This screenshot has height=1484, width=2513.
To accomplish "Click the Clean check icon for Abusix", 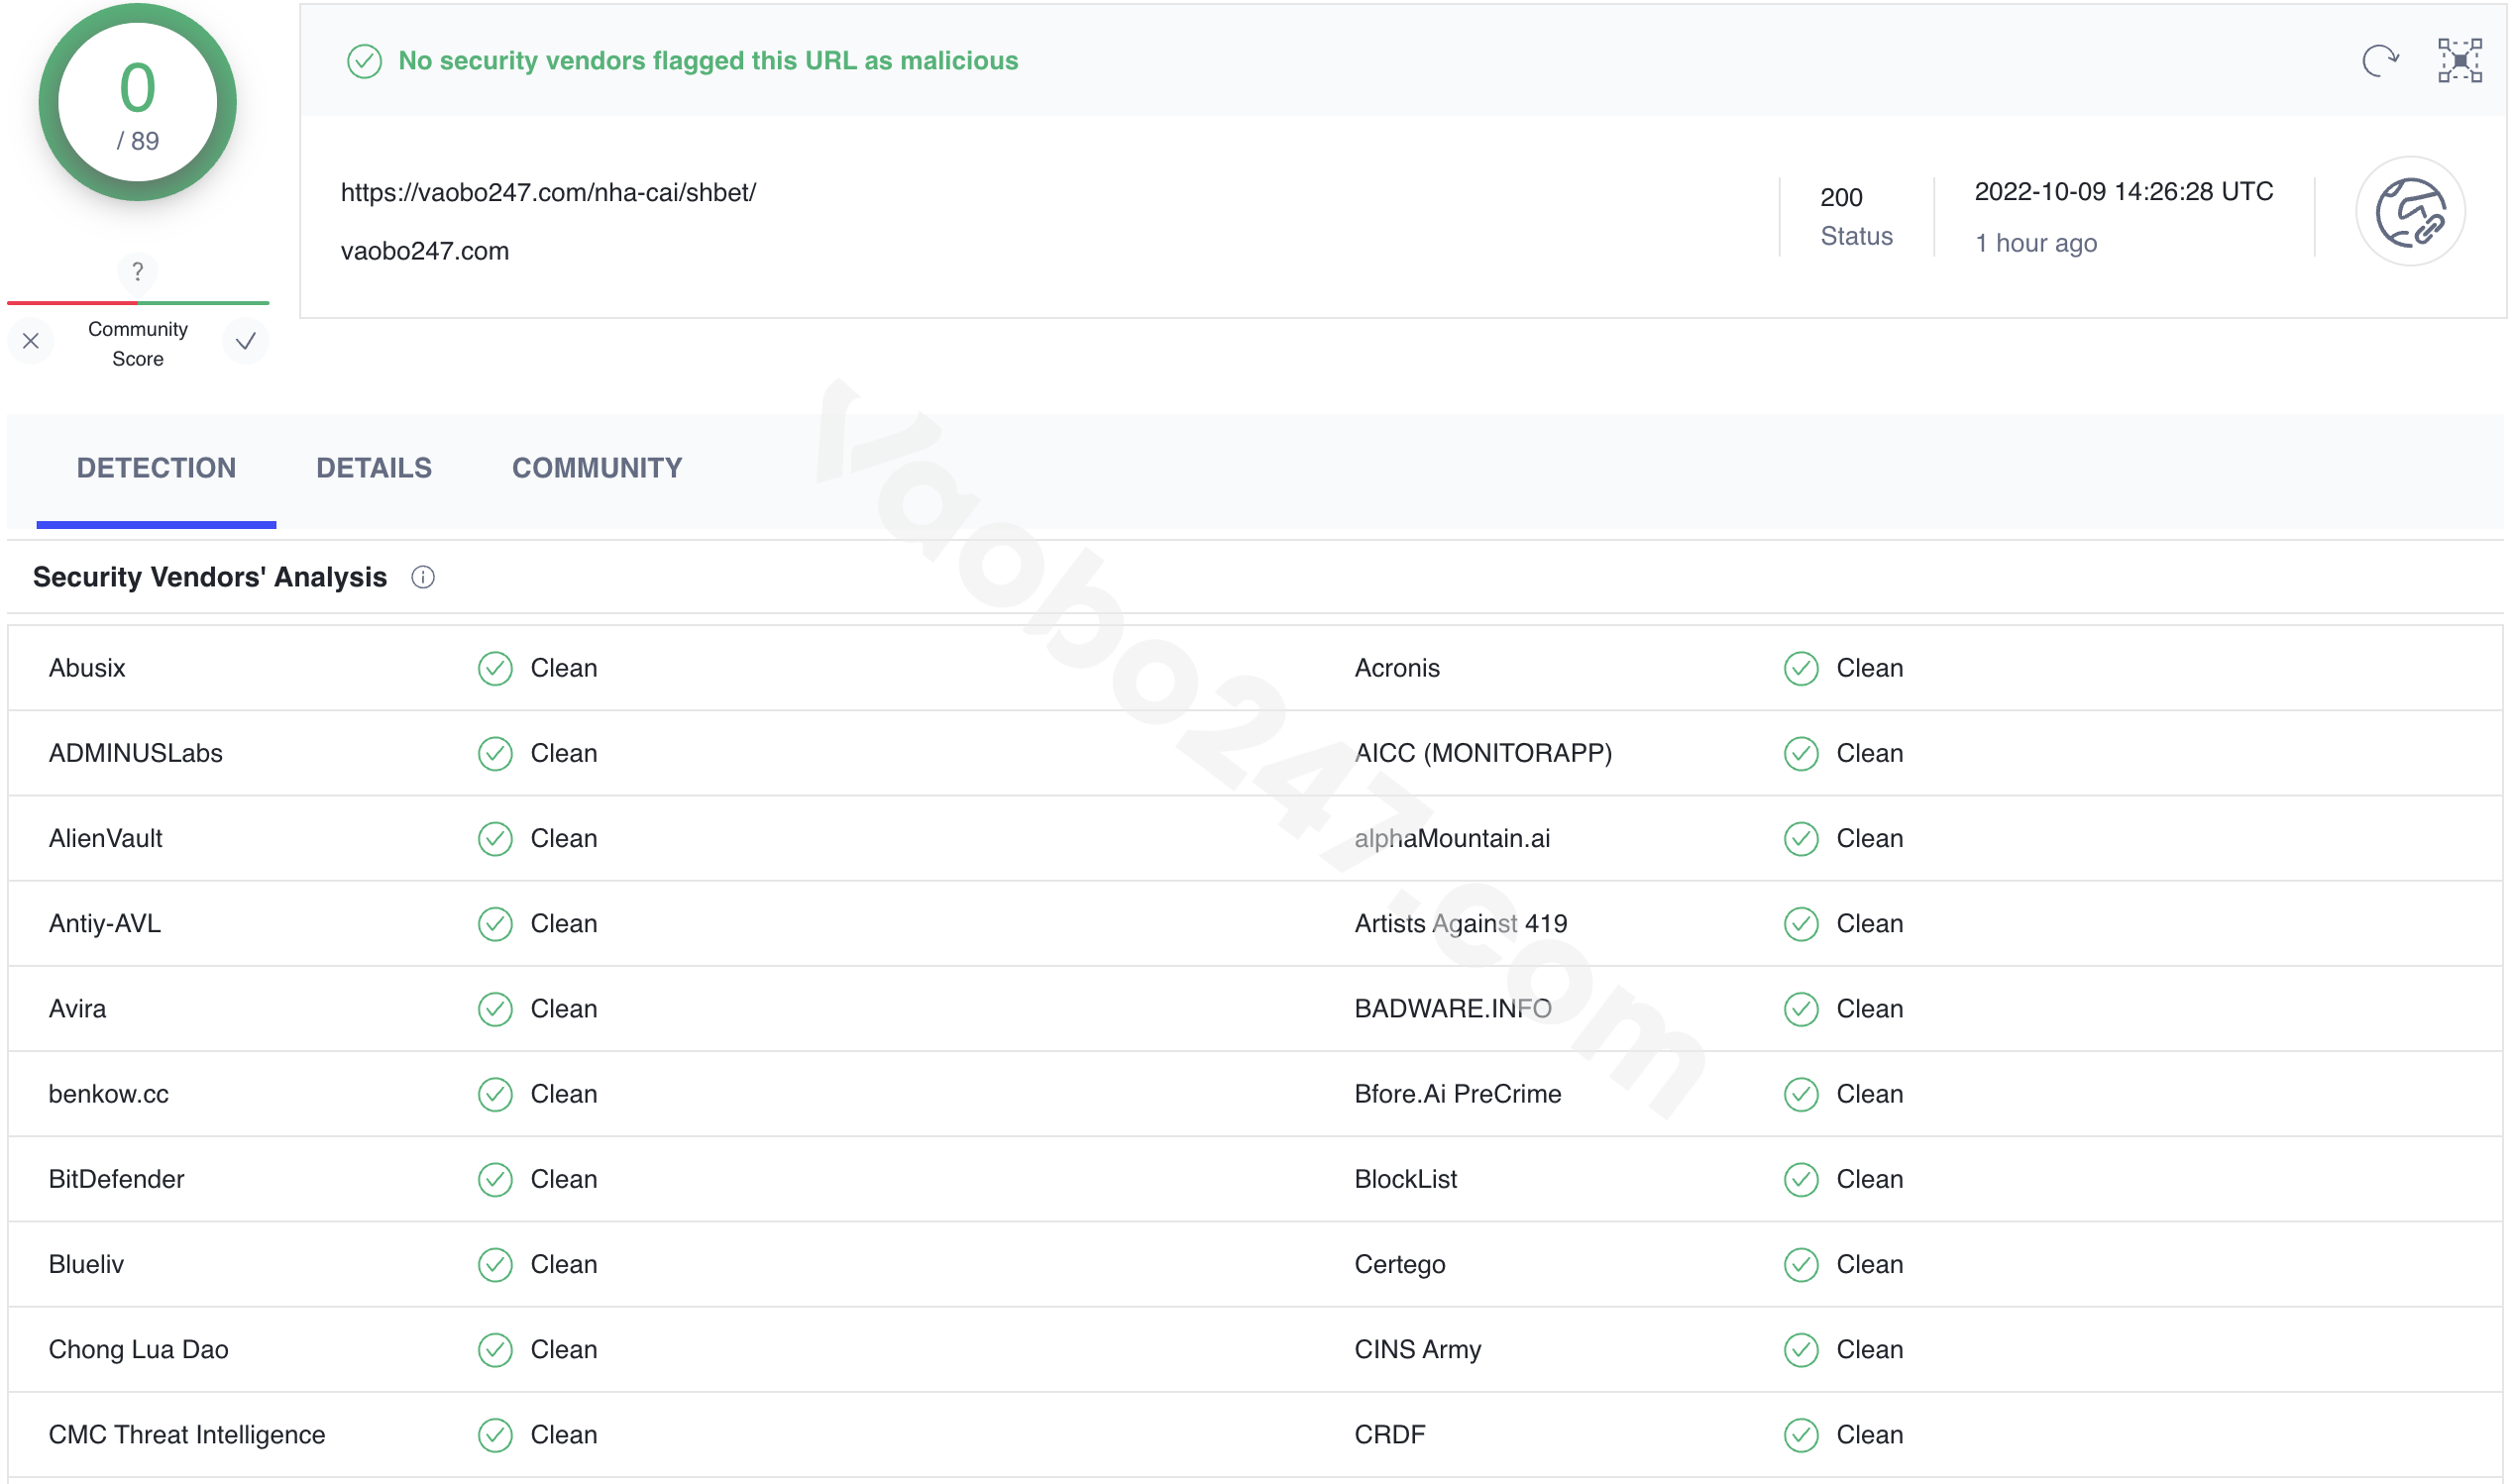I will (x=495, y=668).
